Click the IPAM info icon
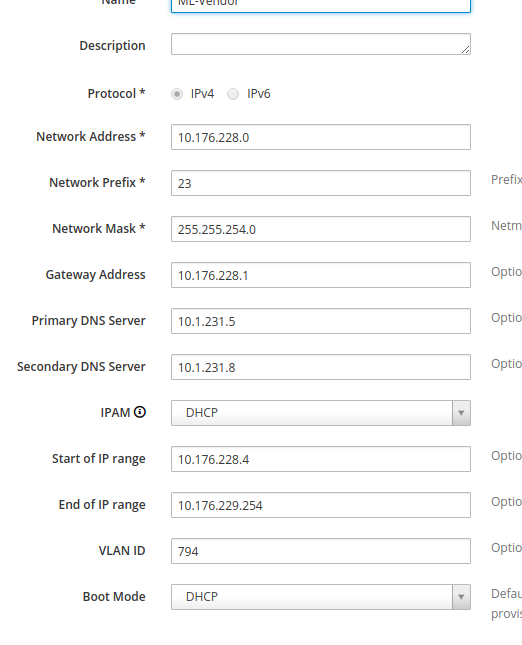522x645 pixels. (140, 412)
